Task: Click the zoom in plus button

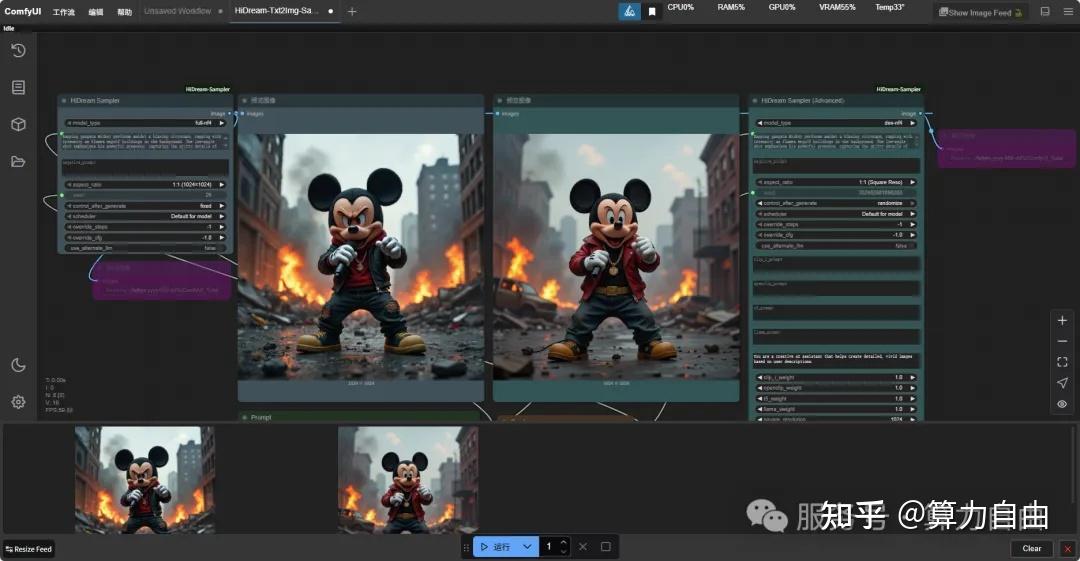Action: 1062,321
